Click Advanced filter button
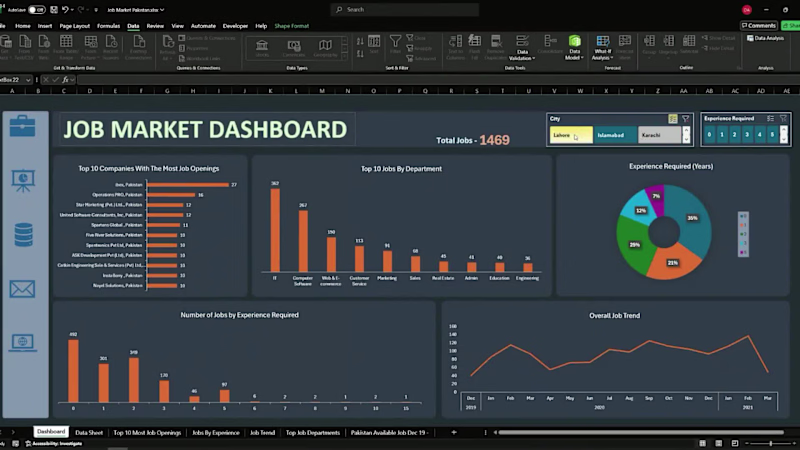Viewport: 800px width, 450px height. [x=421, y=59]
